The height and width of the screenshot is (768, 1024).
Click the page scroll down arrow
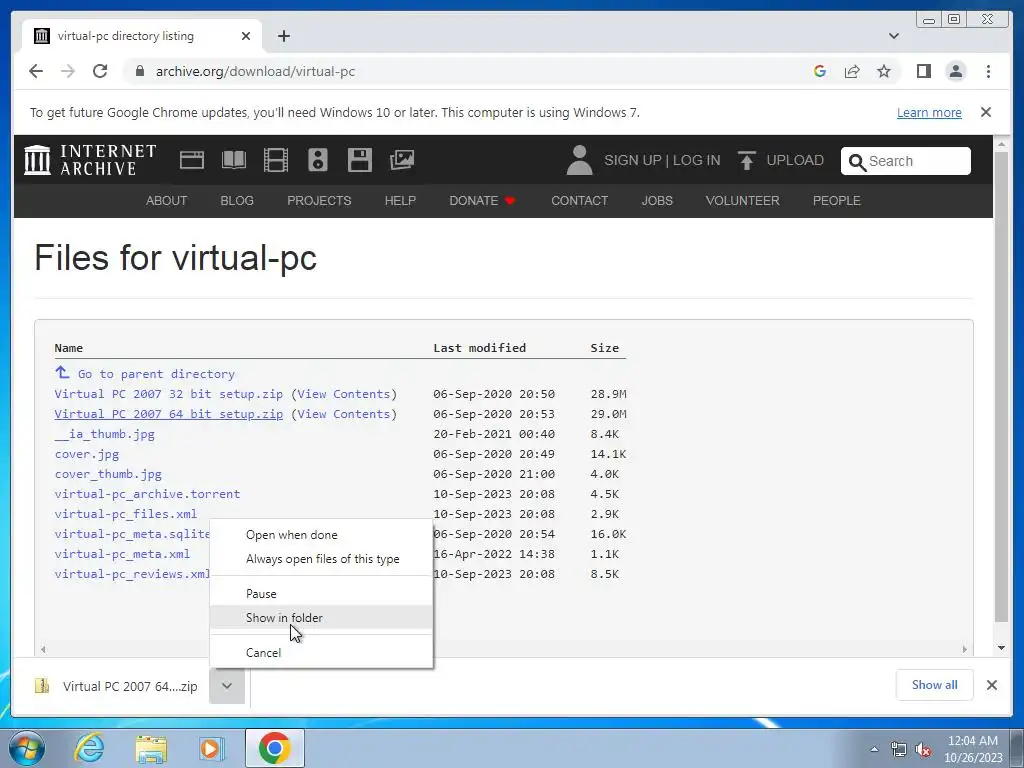(x=1001, y=648)
